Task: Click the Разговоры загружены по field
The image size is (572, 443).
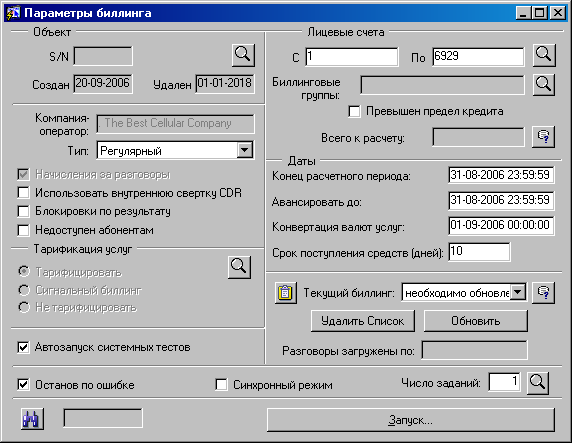Action: click(x=474, y=350)
